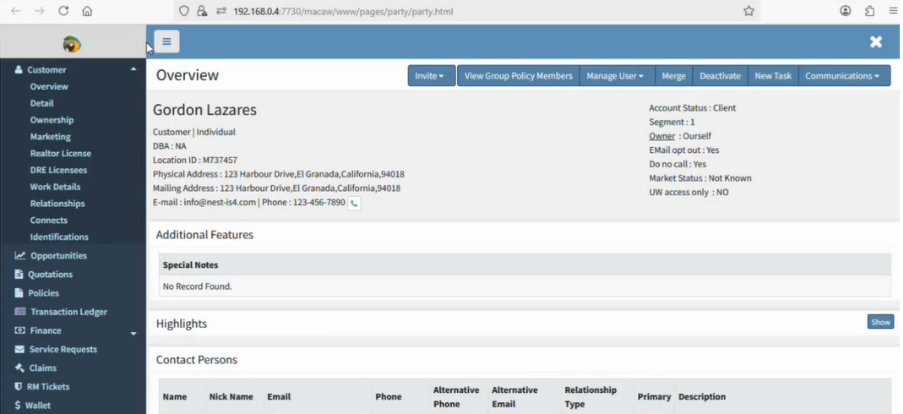Bookmark page with the star icon
The height and width of the screenshot is (414, 903).
coord(748,11)
